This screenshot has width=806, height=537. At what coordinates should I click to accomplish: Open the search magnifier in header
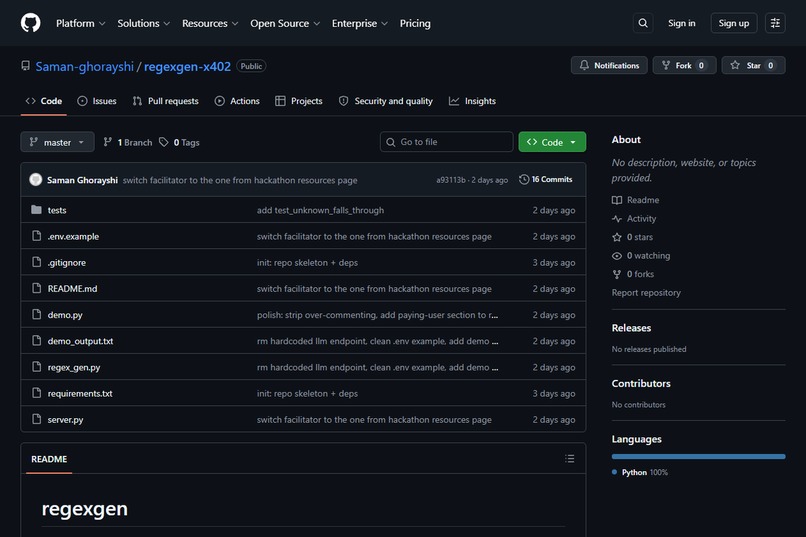pos(643,23)
